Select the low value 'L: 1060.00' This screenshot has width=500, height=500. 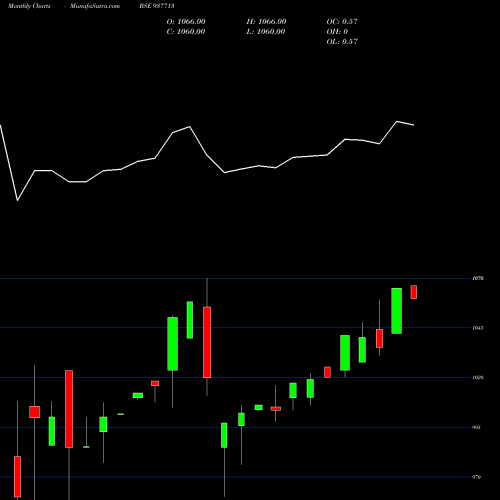(x=266, y=32)
